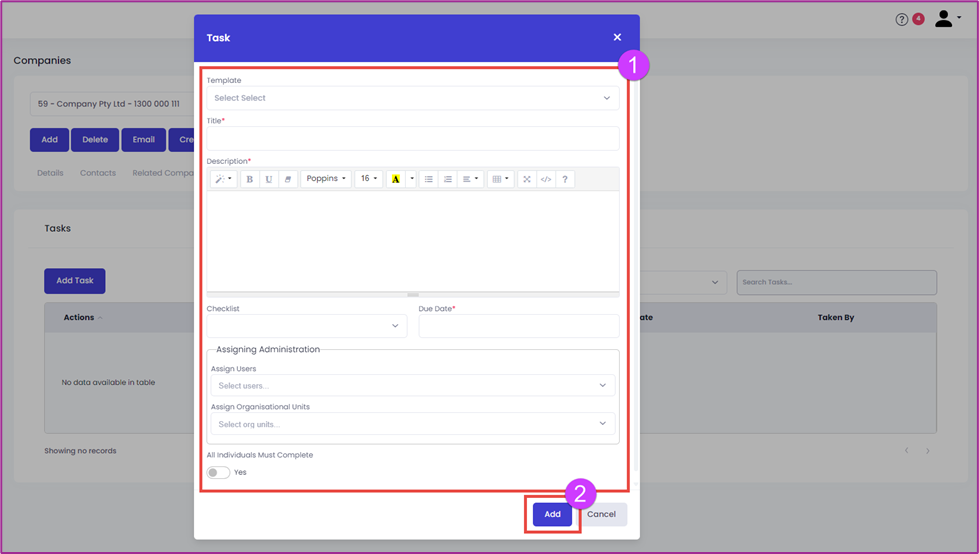Click into the Due Date field

pos(519,326)
